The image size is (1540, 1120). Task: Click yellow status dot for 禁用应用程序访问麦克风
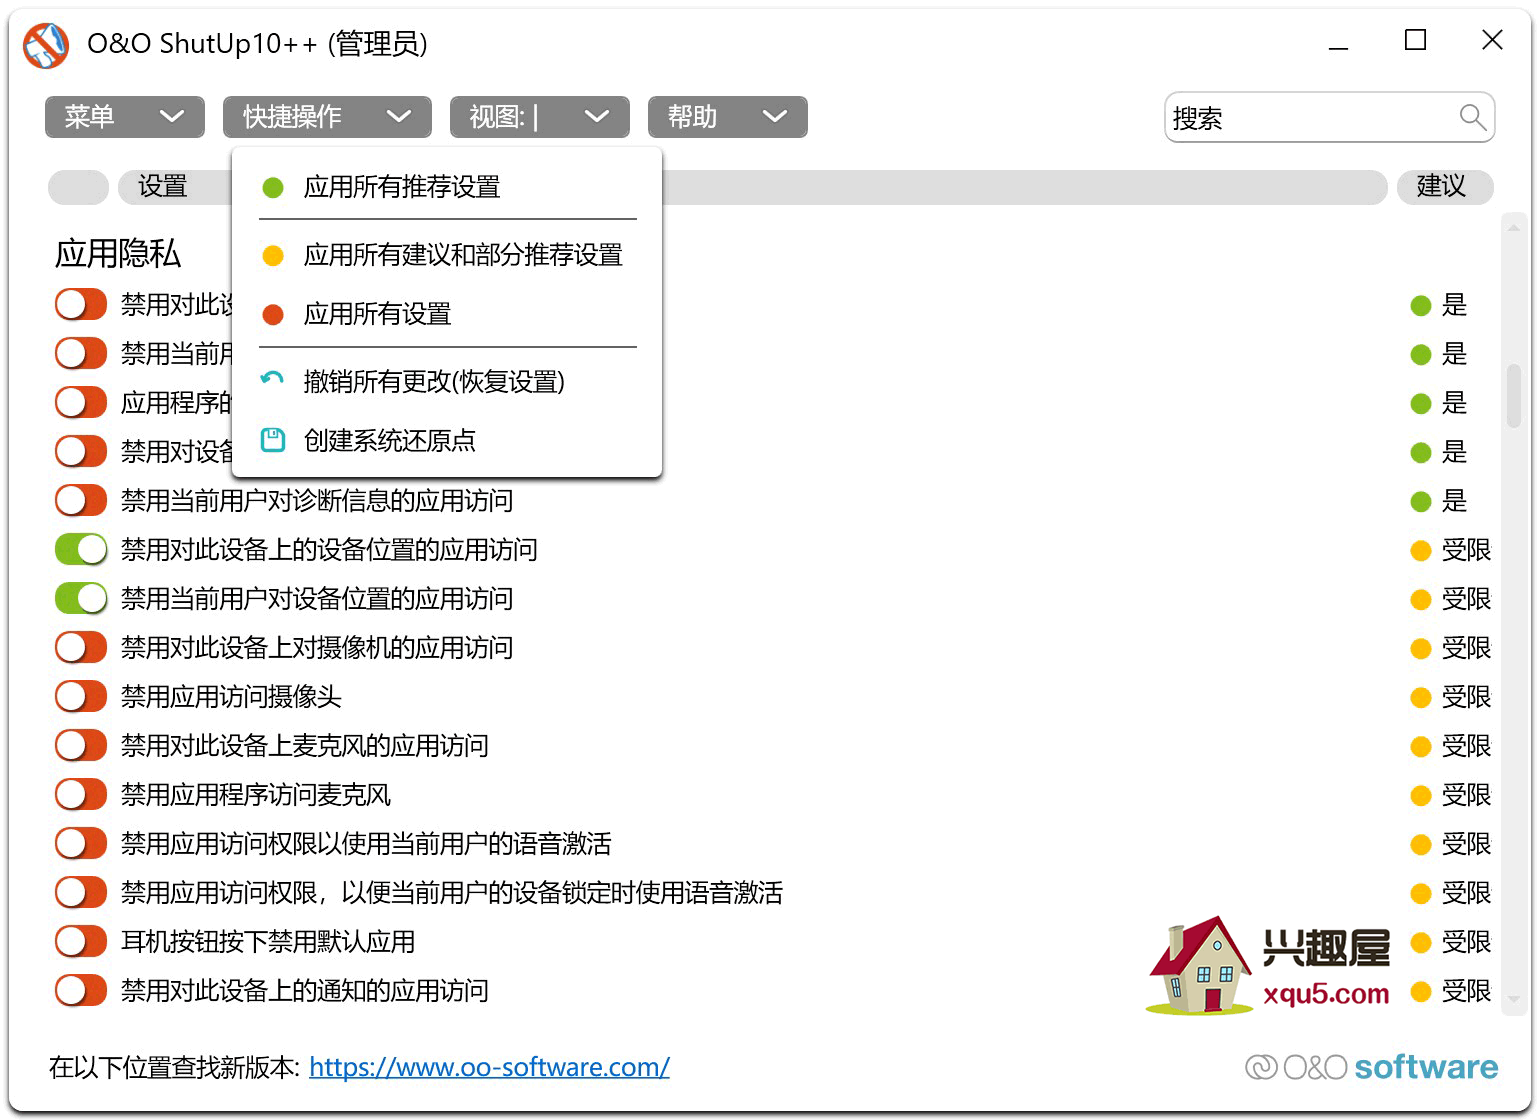[x=1420, y=795]
